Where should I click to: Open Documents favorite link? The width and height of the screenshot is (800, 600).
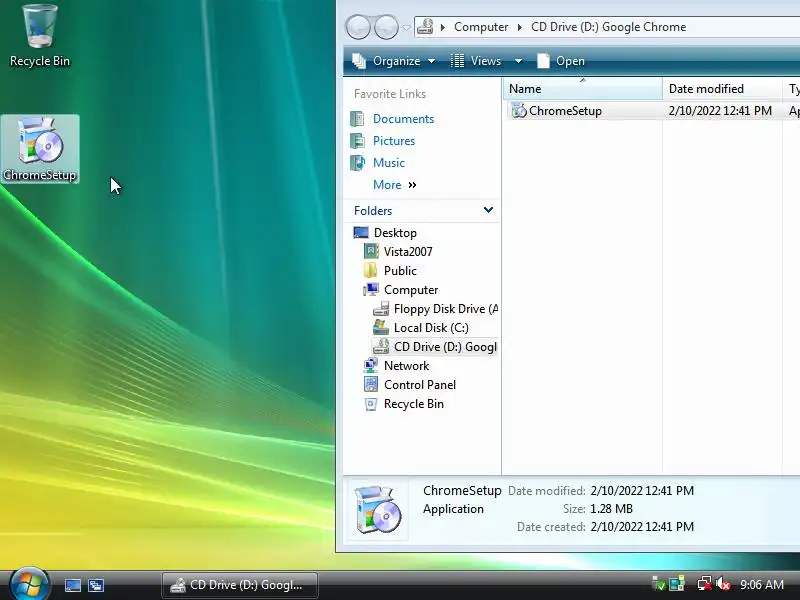403,118
